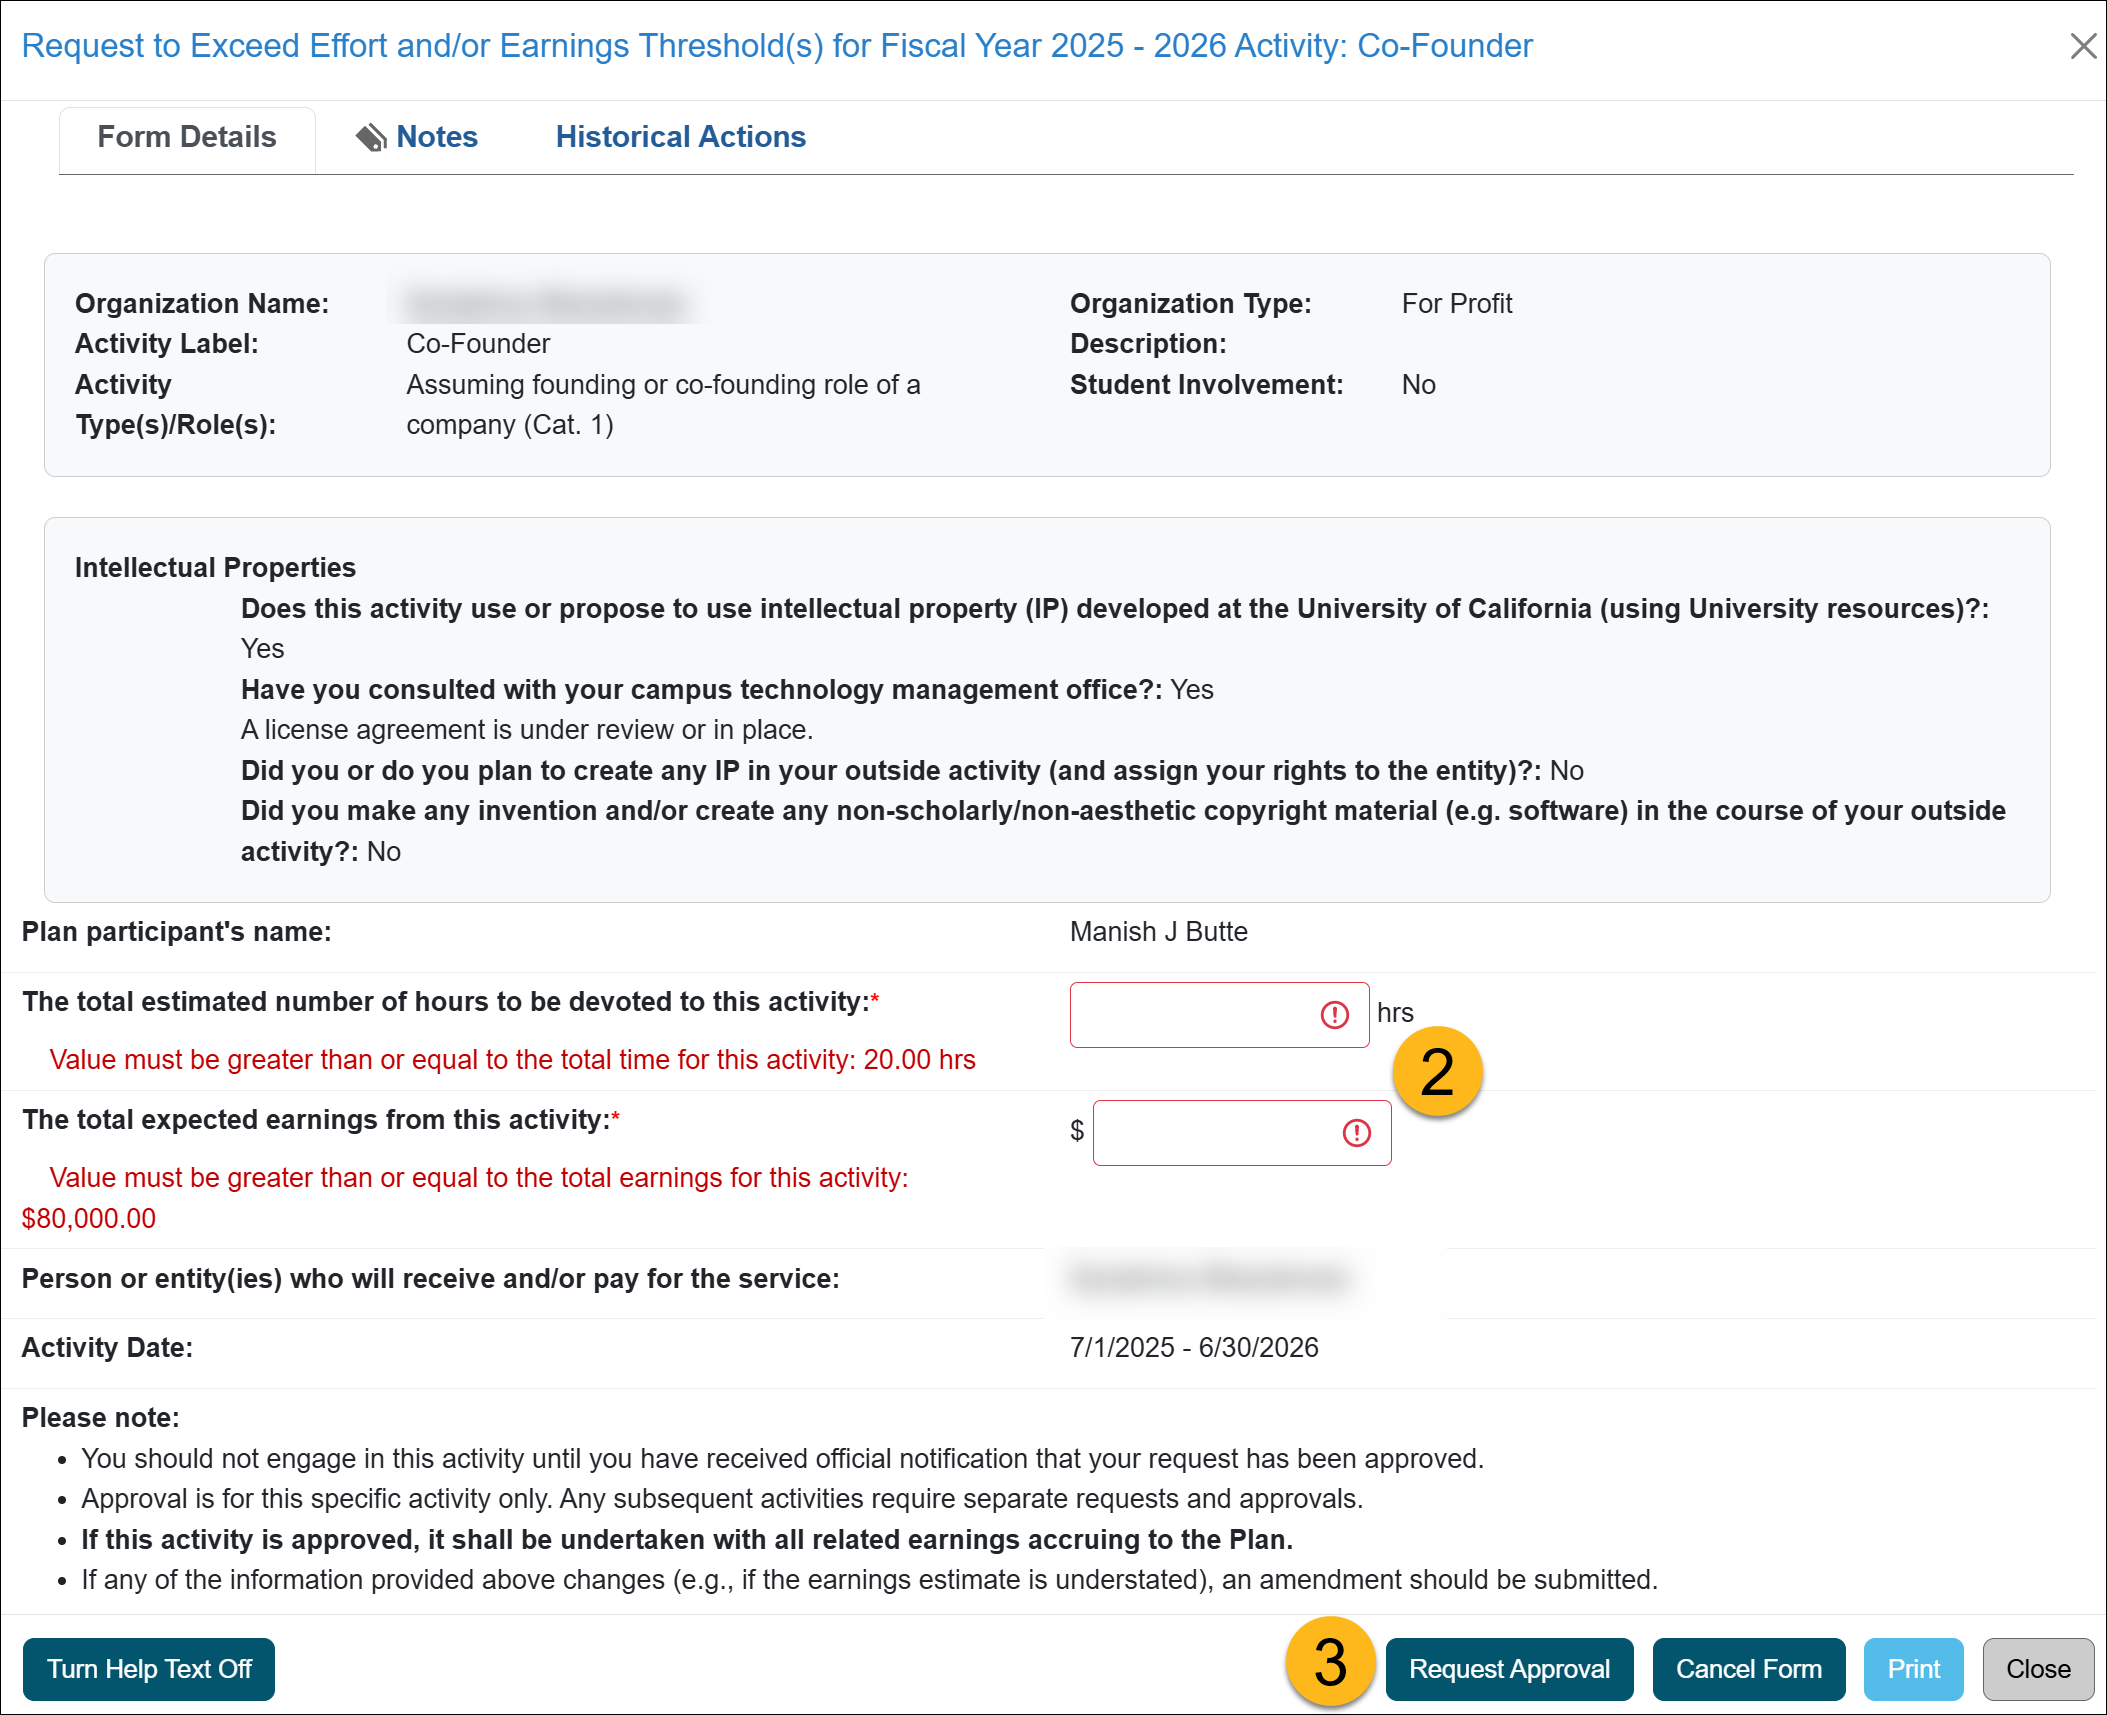
Task: Click the hours validation error message
Action: click(x=512, y=1060)
